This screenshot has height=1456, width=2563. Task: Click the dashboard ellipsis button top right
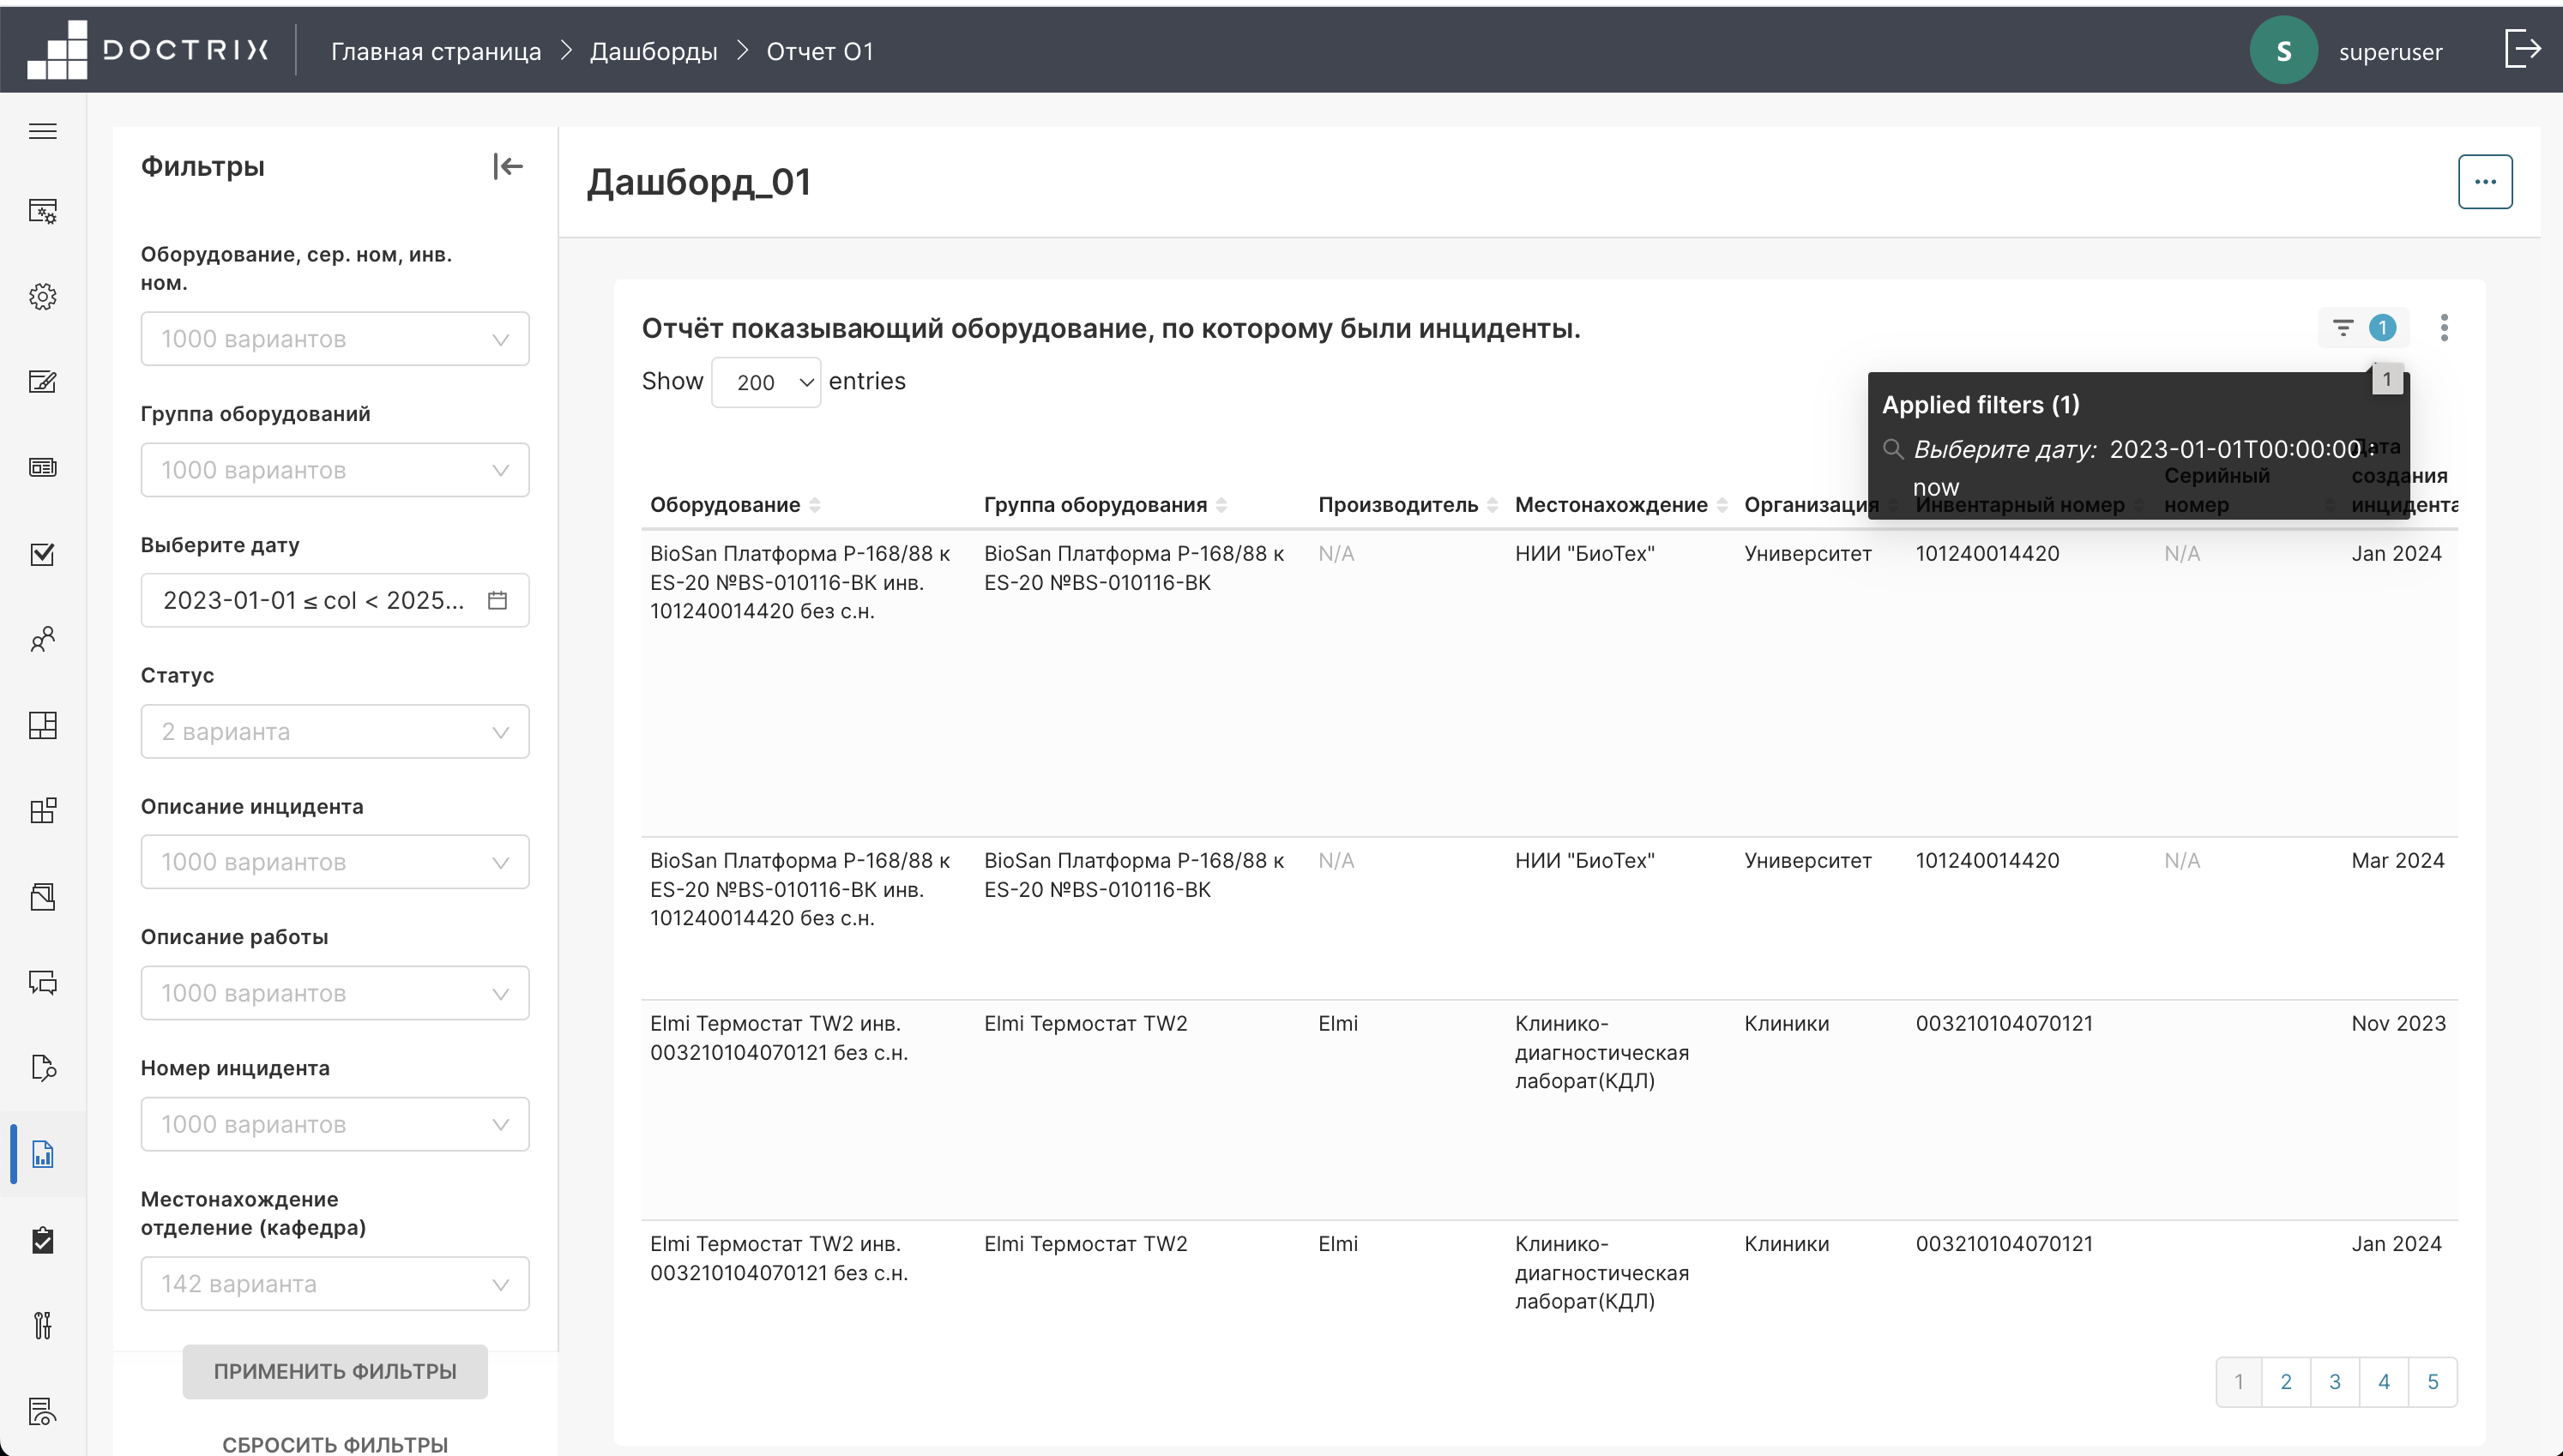(x=2484, y=182)
